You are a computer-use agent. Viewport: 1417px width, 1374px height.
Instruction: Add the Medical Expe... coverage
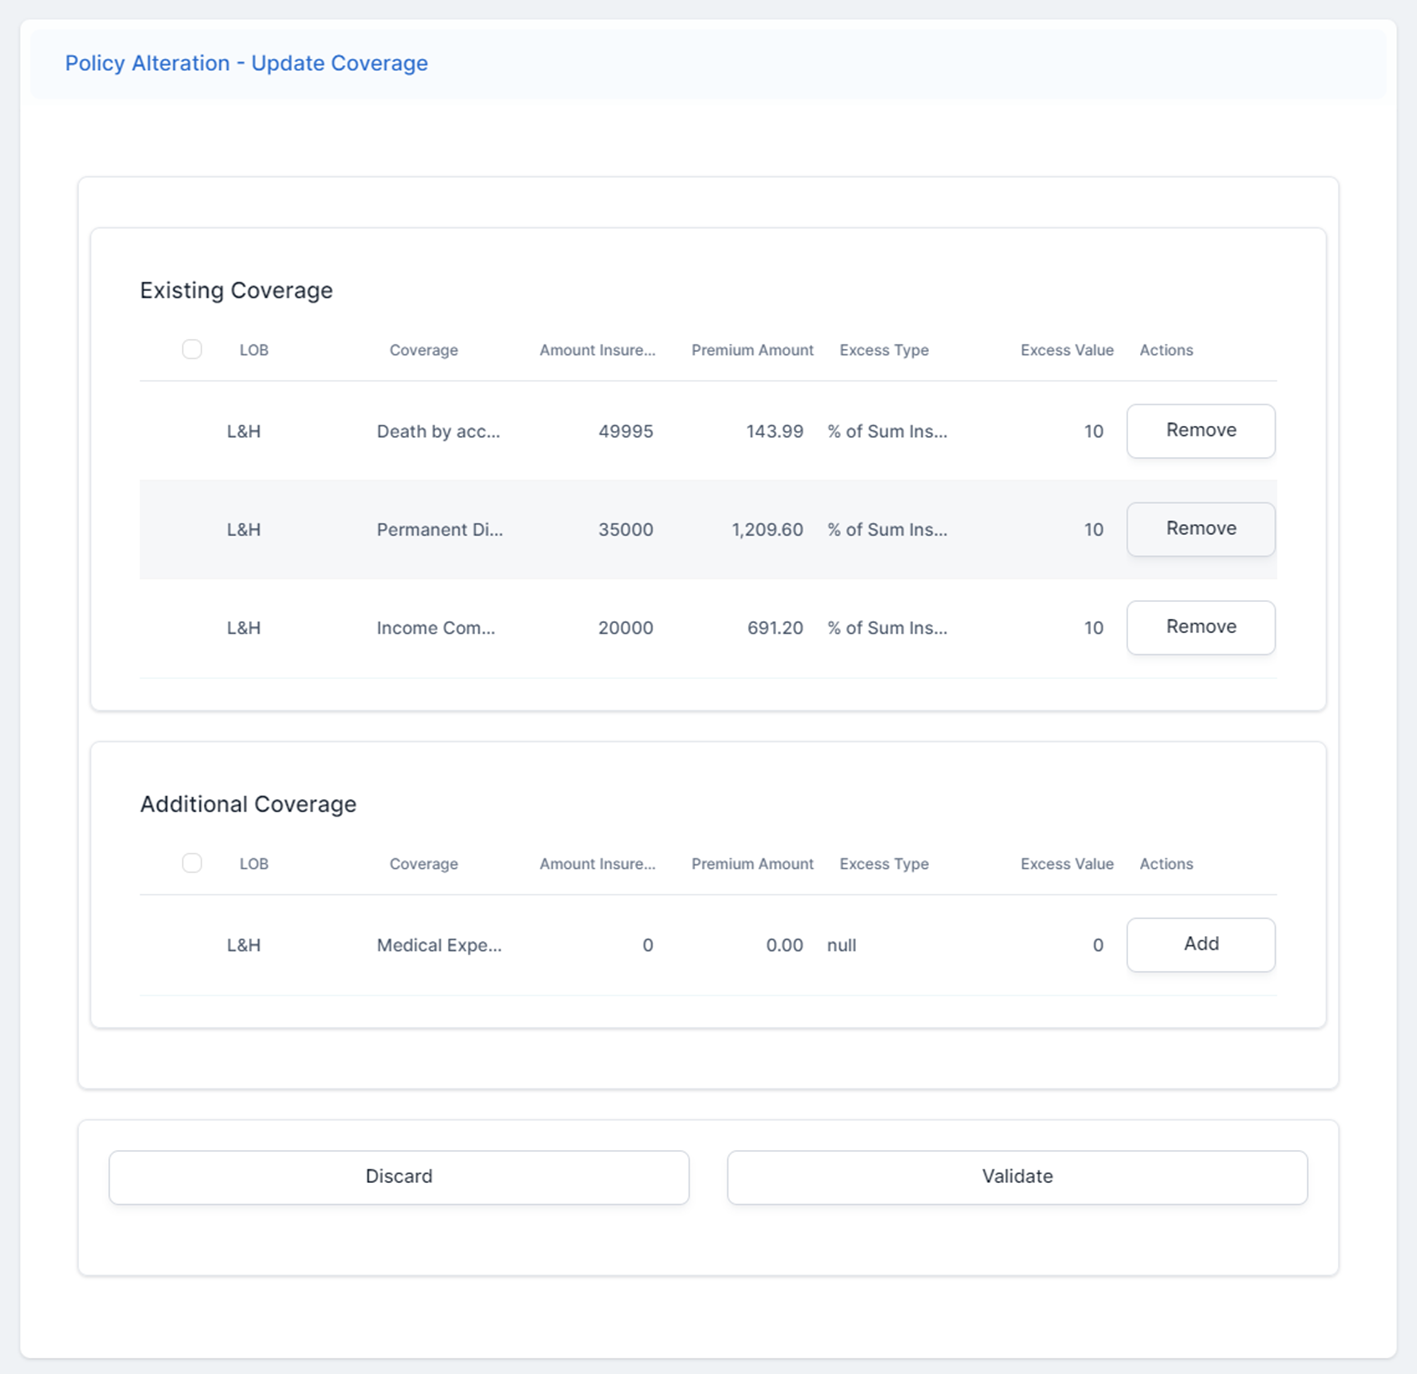pos(1200,944)
